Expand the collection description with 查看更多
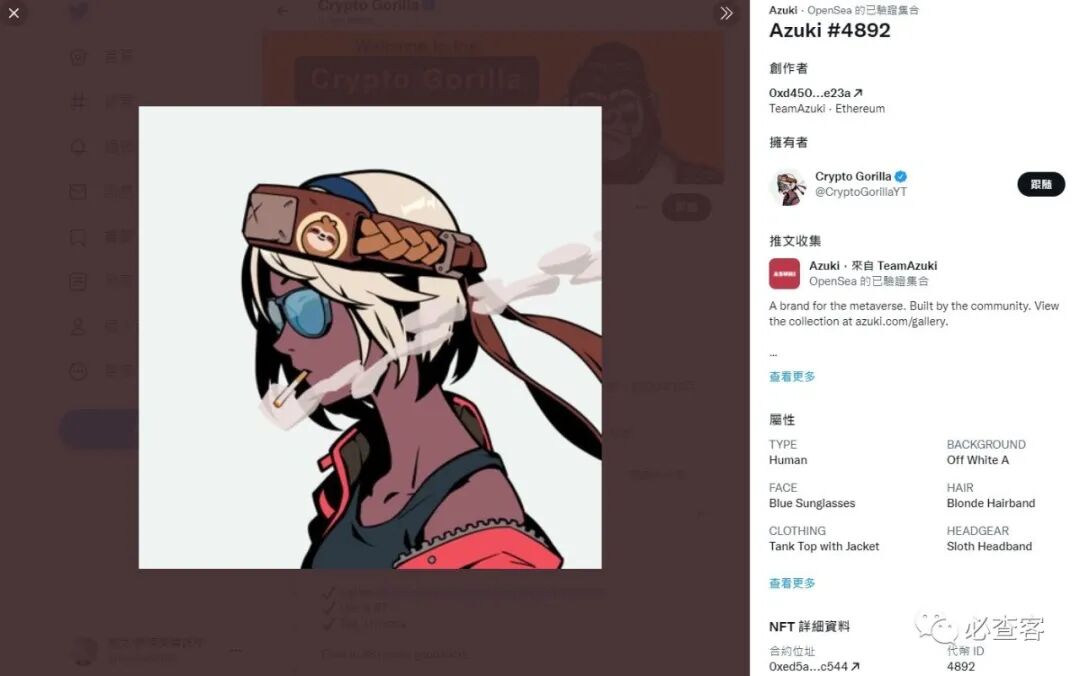 792,377
